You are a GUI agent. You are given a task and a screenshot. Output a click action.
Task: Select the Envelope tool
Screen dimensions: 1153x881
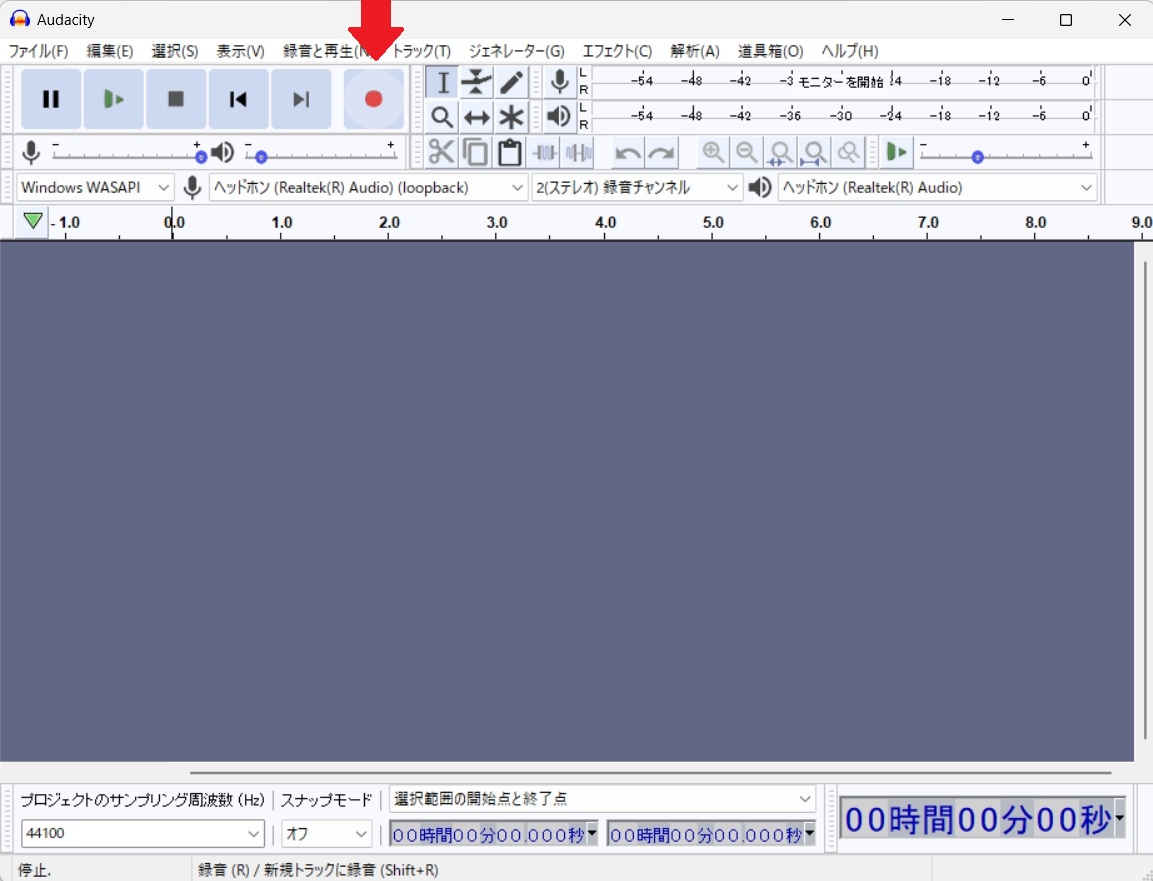[x=476, y=82]
